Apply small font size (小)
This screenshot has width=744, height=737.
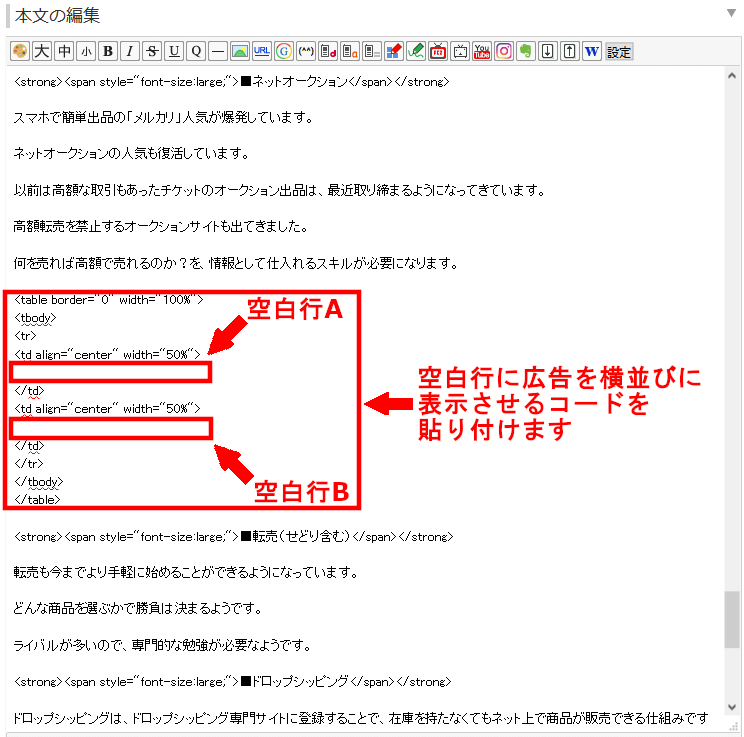[x=86, y=51]
